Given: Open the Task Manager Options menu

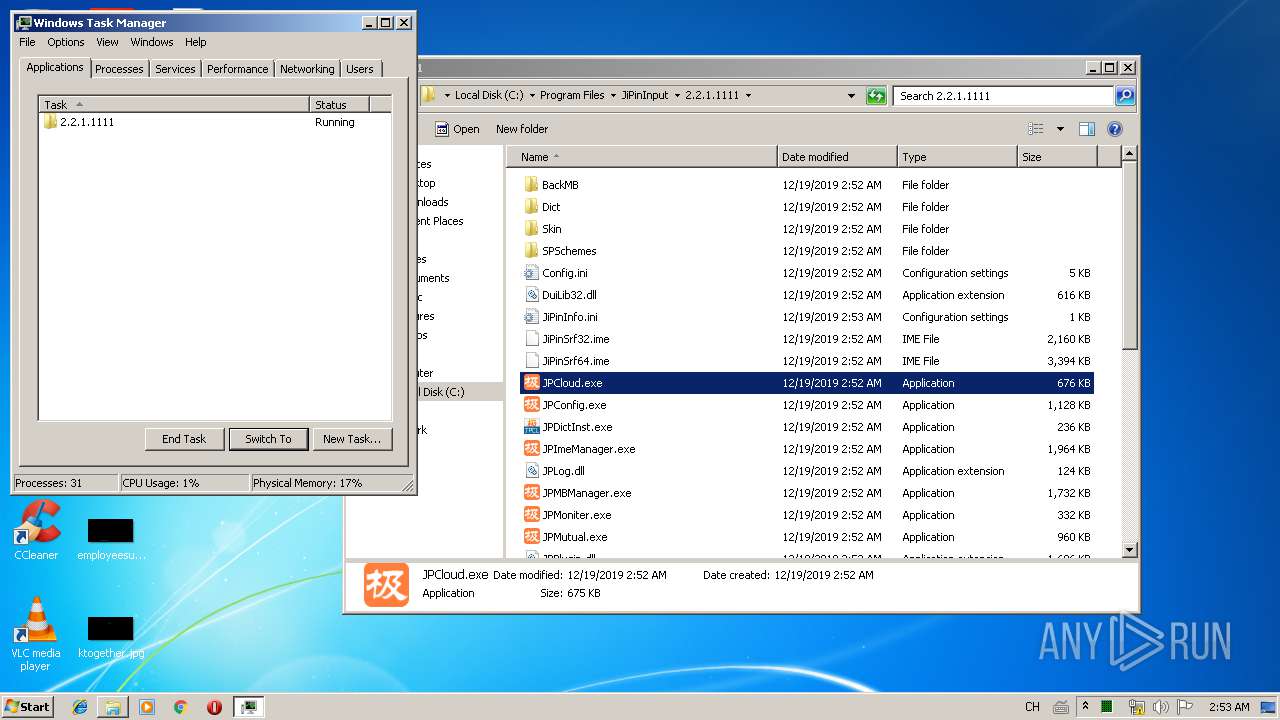Looking at the screenshot, I should point(66,42).
